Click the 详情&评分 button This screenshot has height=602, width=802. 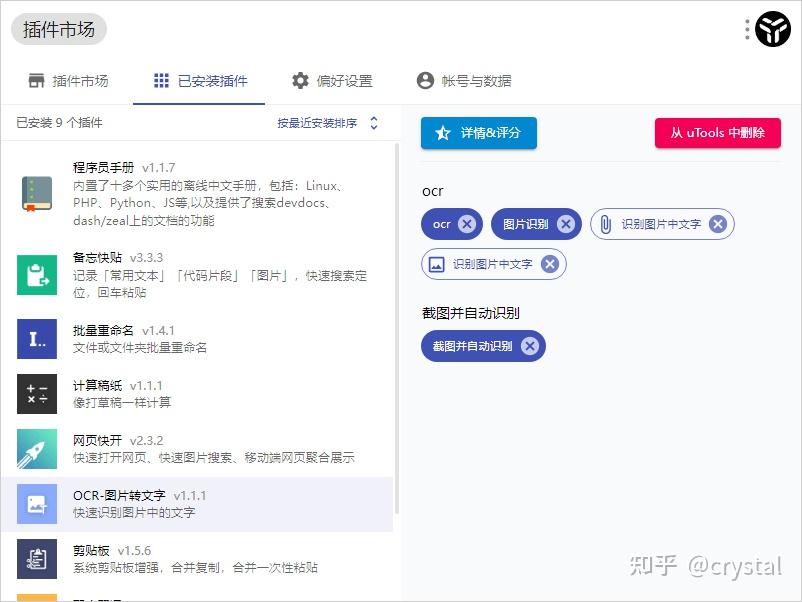click(x=479, y=132)
